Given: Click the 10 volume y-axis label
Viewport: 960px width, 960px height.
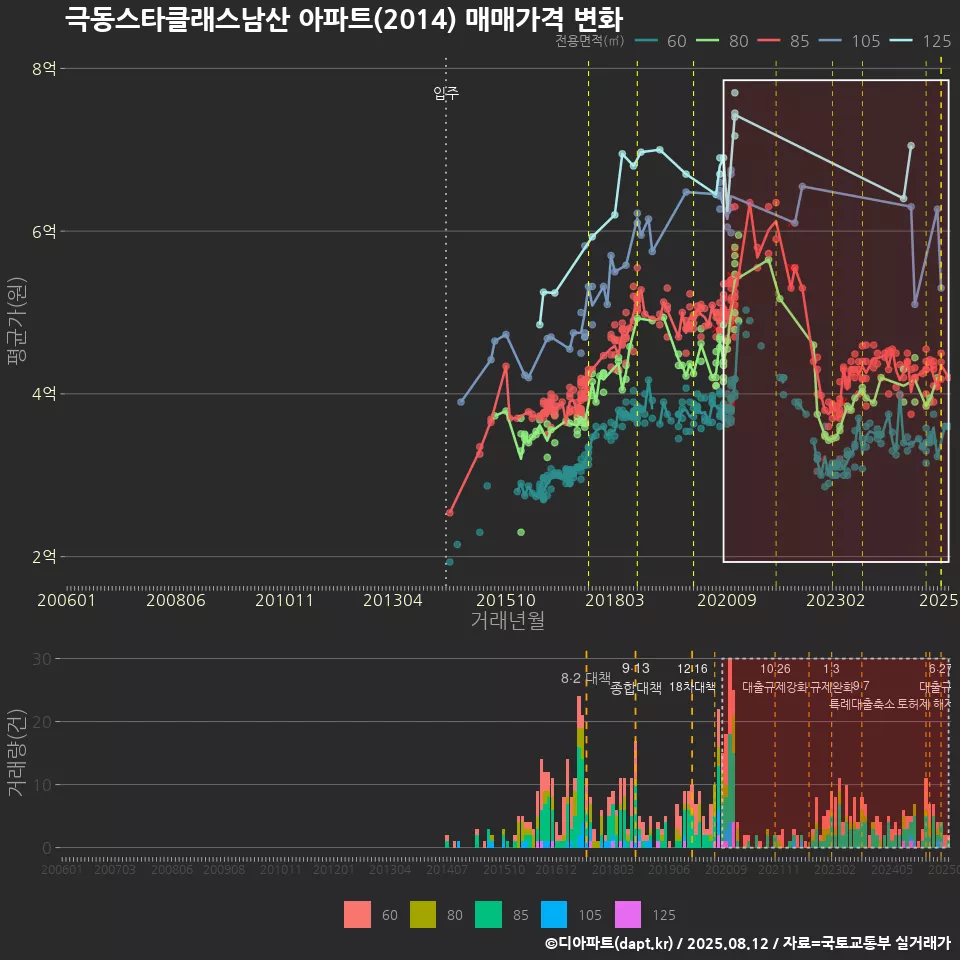Looking at the screenshot, I should tap(42, 785).
